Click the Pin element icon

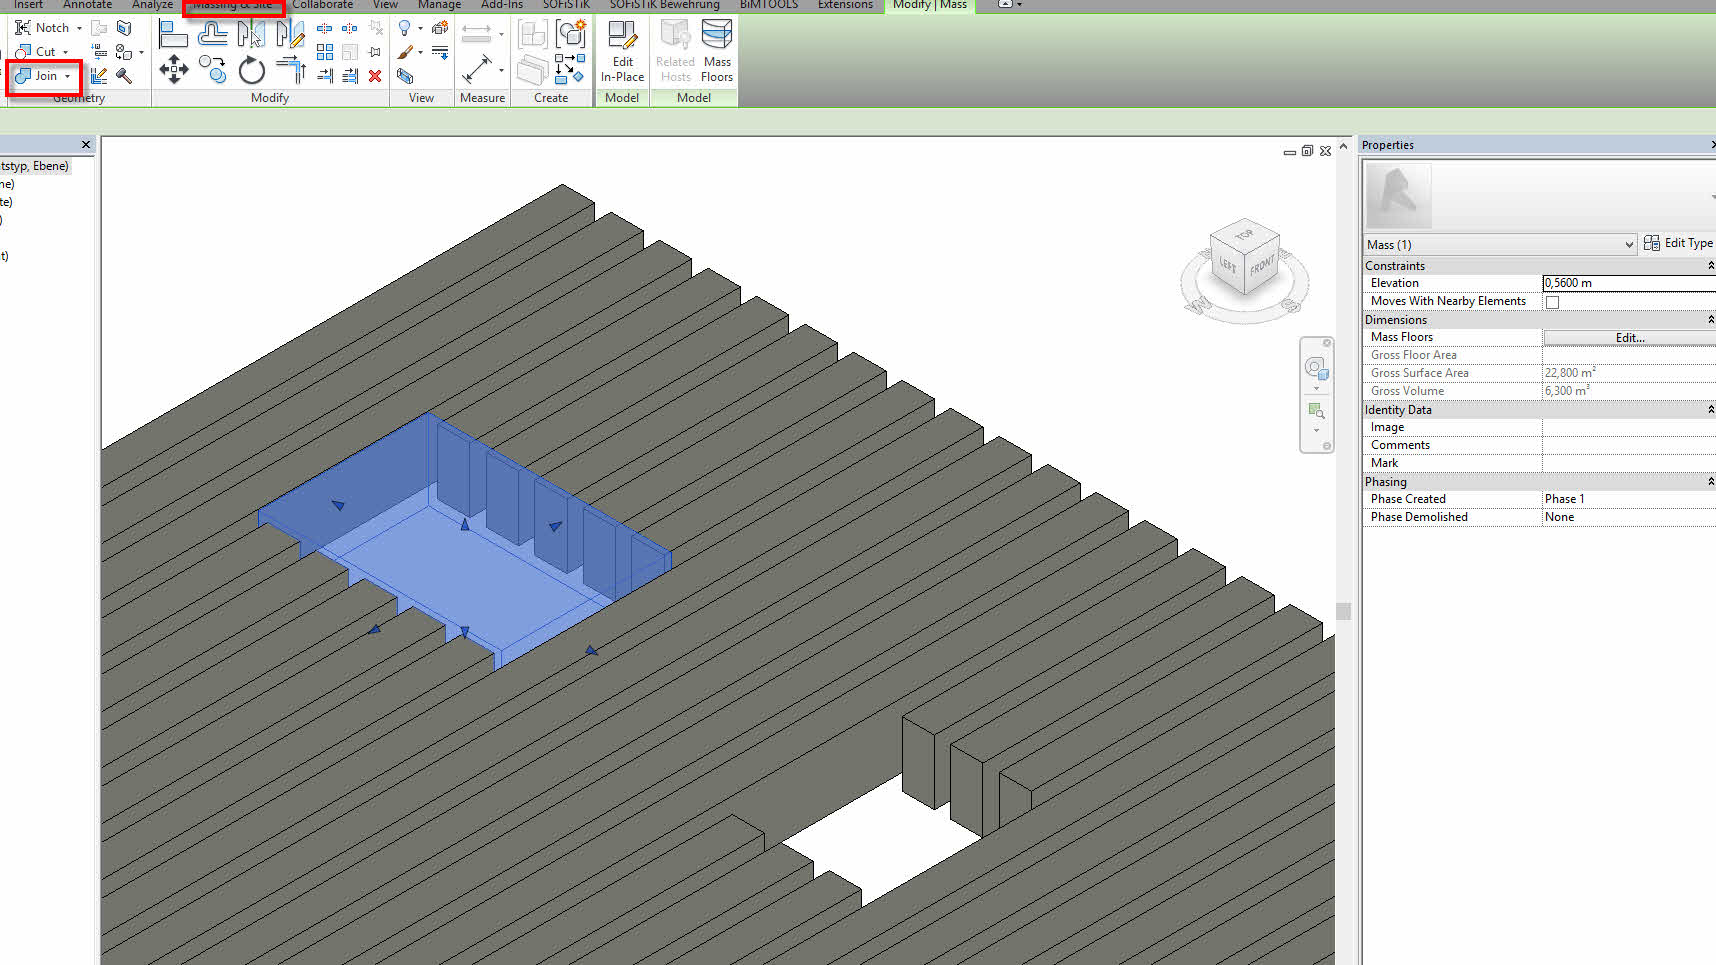[x=375, y=52]
